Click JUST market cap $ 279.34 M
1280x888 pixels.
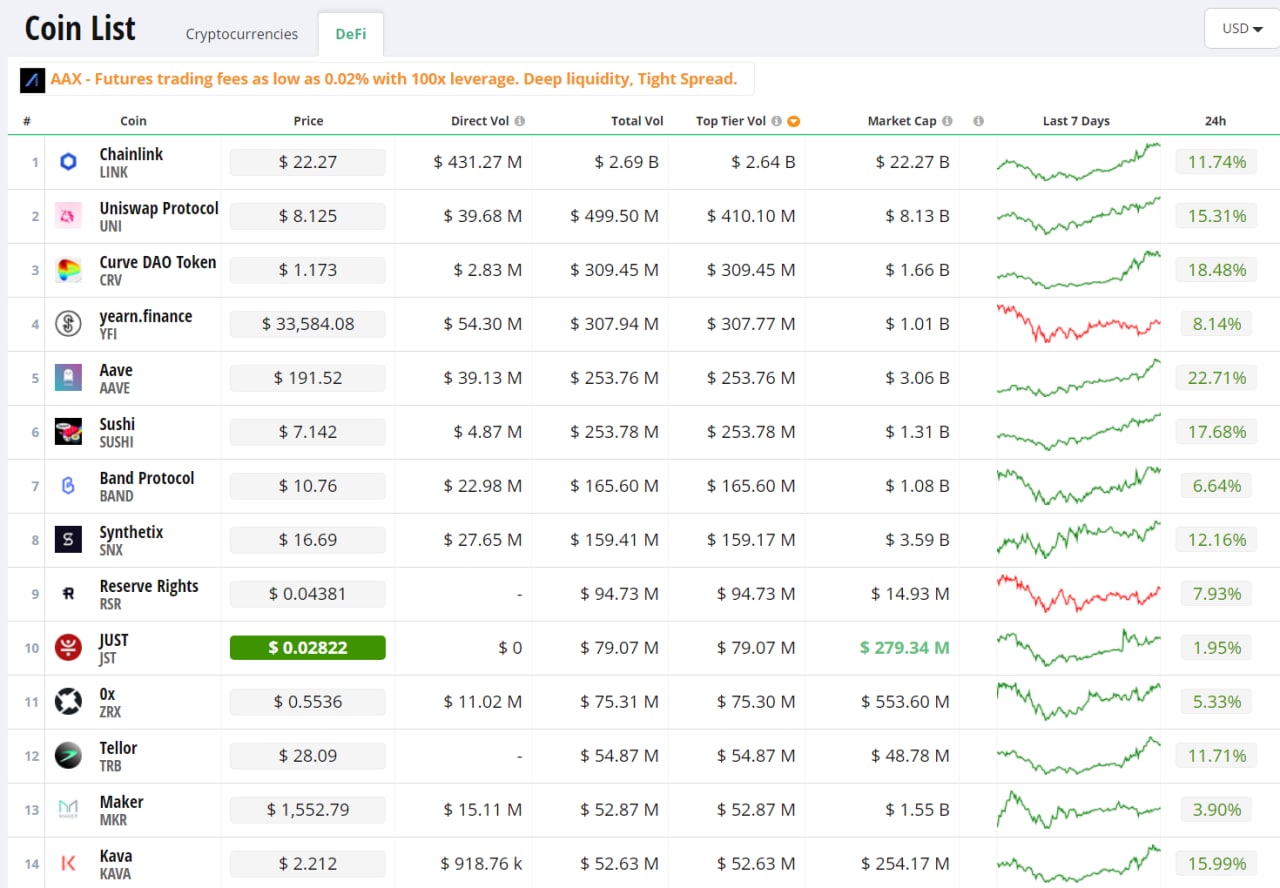tap(904, 648)
